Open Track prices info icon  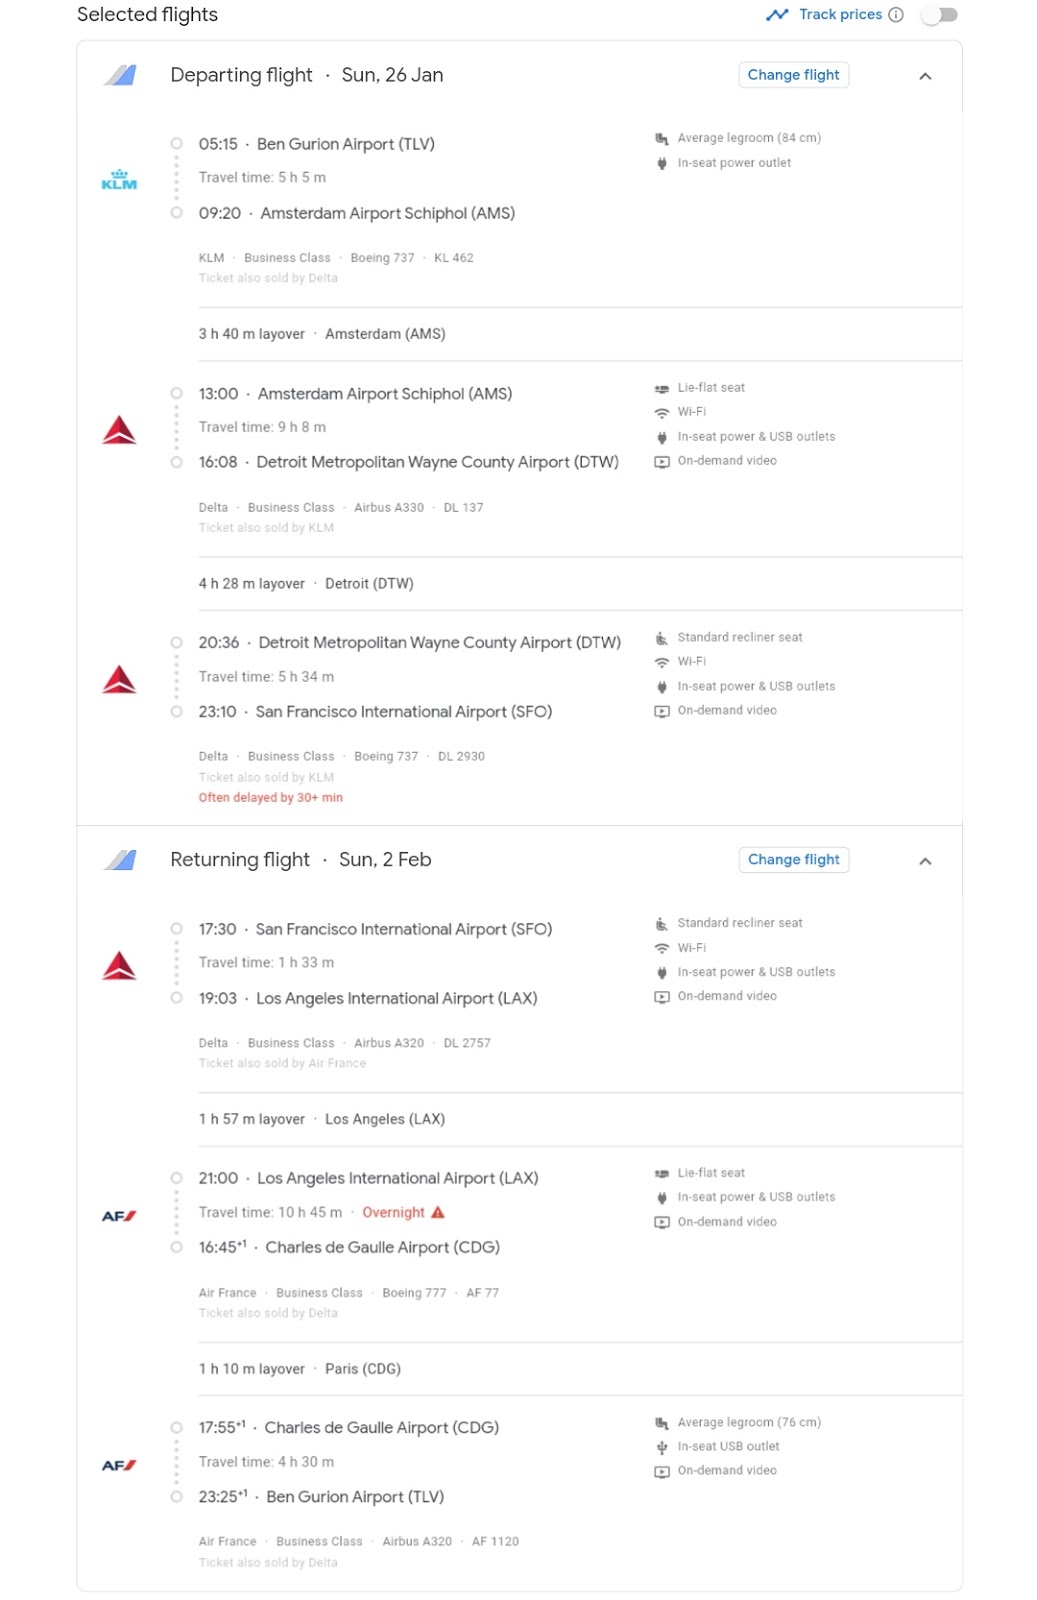pos(896,15)
